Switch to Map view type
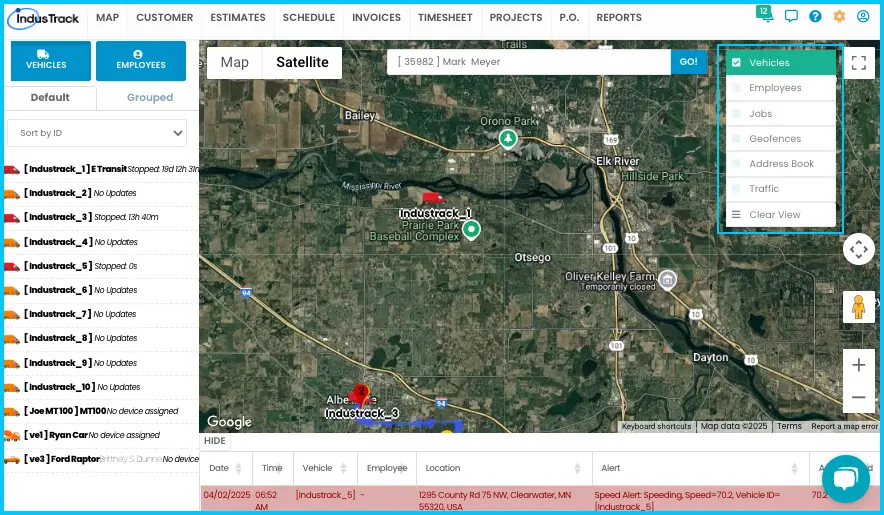This screenshot has height=515, width=884. (x=235, y=63)
